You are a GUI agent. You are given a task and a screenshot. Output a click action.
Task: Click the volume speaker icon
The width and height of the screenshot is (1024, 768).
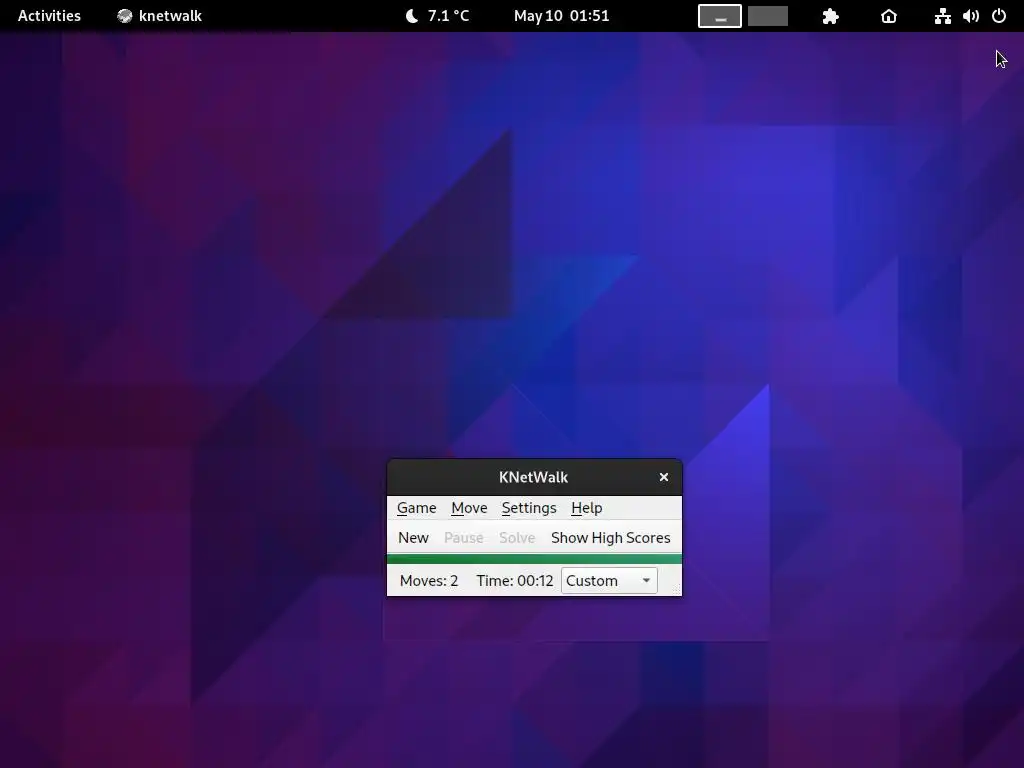971,16
